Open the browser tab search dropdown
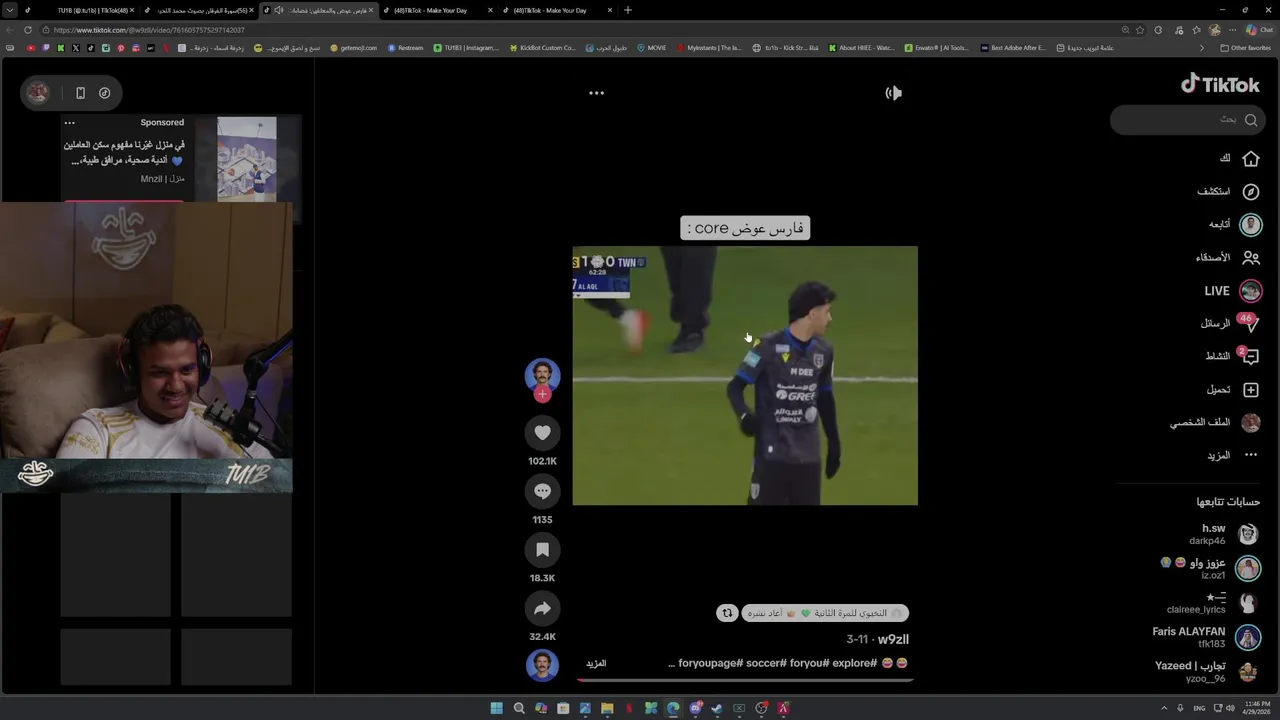 tap(10, 10)
